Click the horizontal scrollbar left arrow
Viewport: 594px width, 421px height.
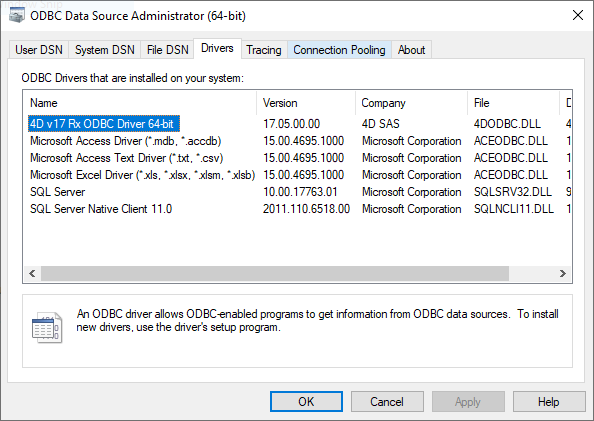pyautogui.click(x=32, y=273)
